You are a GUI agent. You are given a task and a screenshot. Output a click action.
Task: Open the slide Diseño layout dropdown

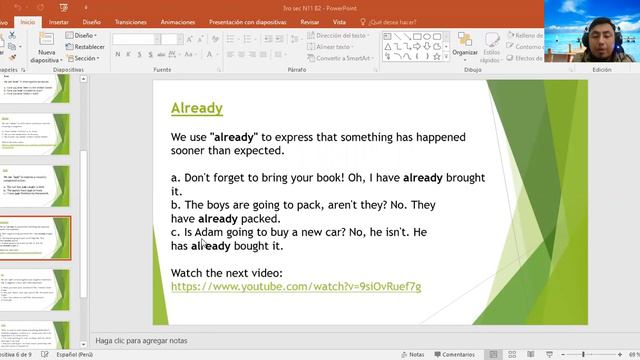point(81,36)
